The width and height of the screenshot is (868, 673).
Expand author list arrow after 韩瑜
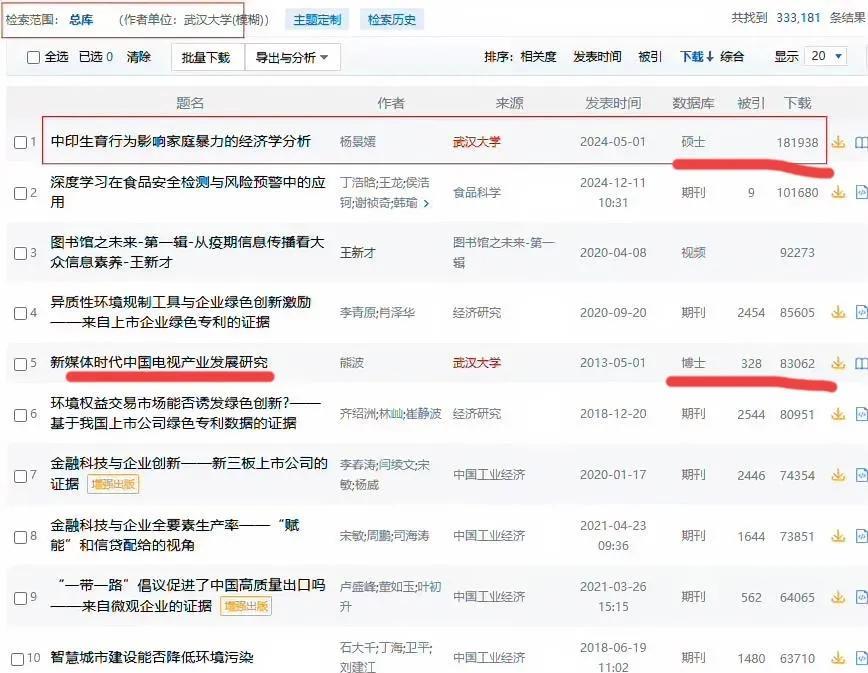point(426,203)
